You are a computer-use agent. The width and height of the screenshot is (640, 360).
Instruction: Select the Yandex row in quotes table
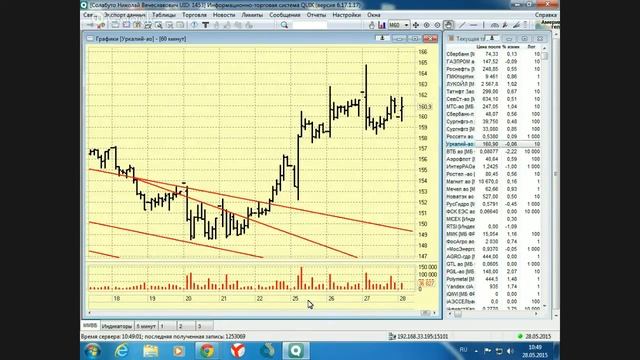click(x=493, y=287)
